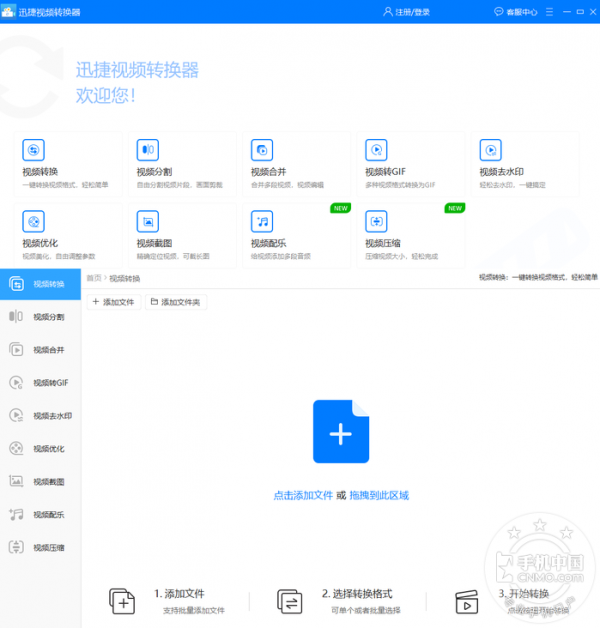Click the app logo in title bar
The image size is (600, 628).
8,11
